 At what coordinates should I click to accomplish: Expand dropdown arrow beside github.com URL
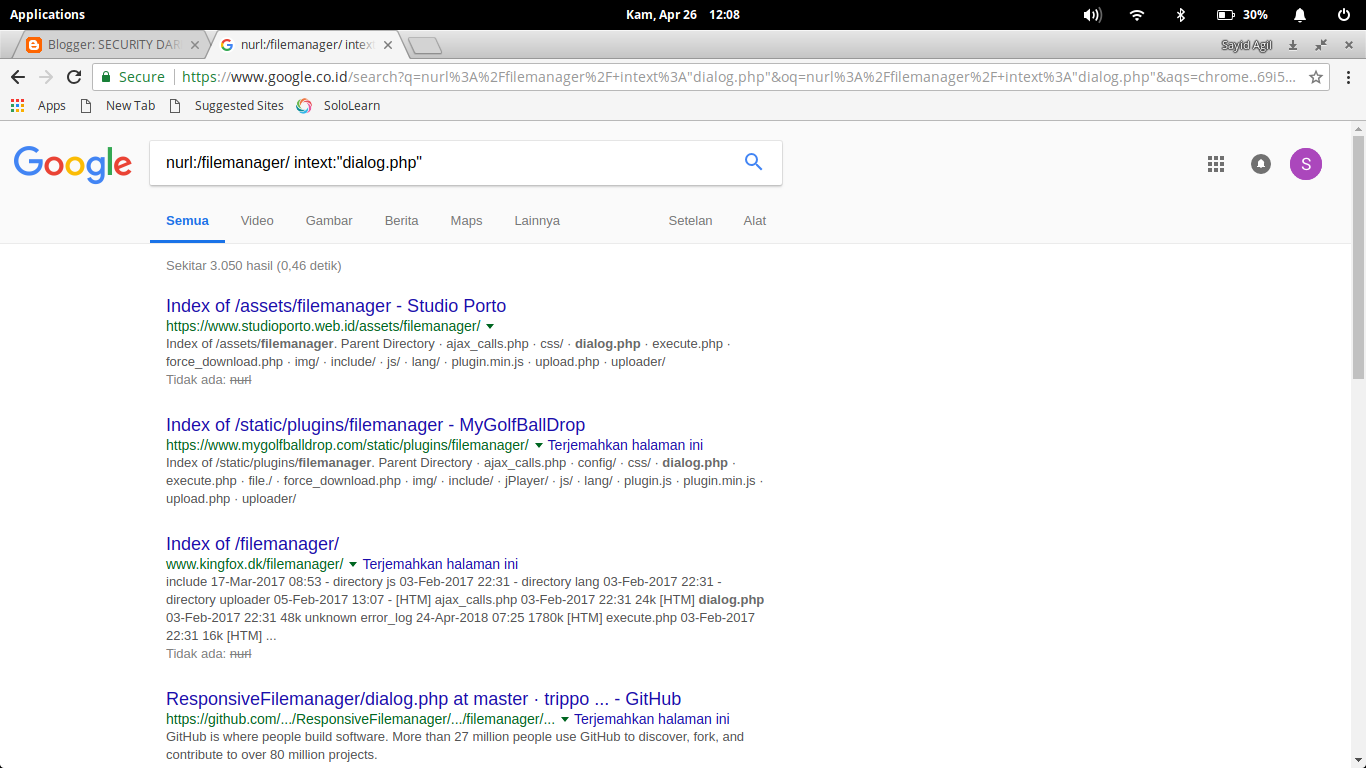[565, 719]
